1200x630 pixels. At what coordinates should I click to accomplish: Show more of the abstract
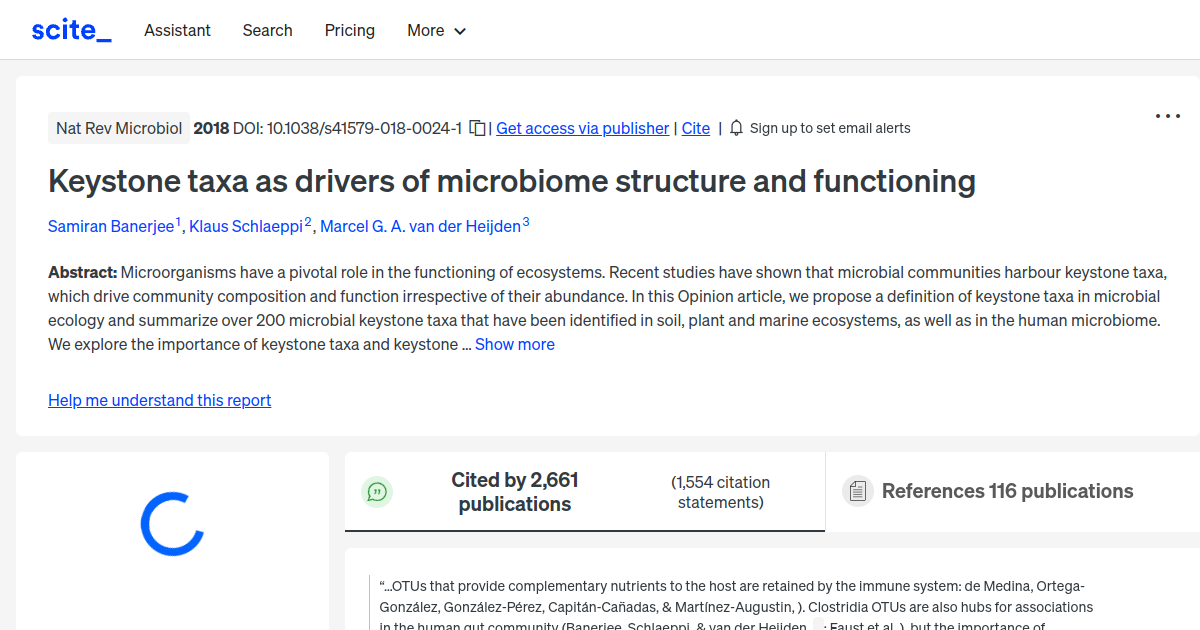[x=514, y=344]
